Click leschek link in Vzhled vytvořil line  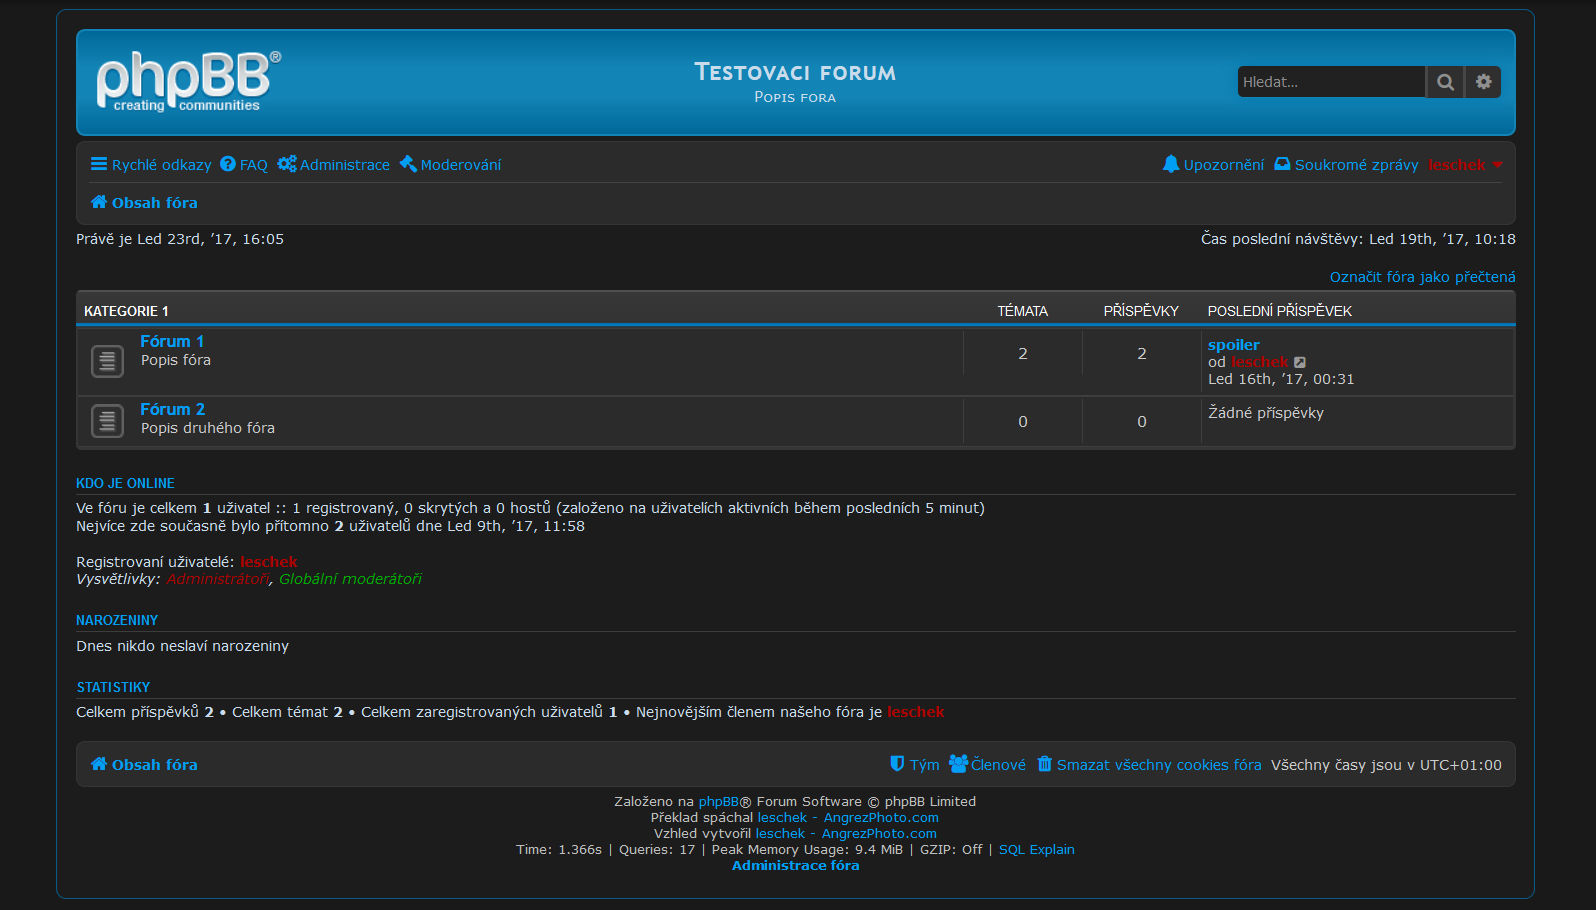pyautogui.click(x=780, y=834)
